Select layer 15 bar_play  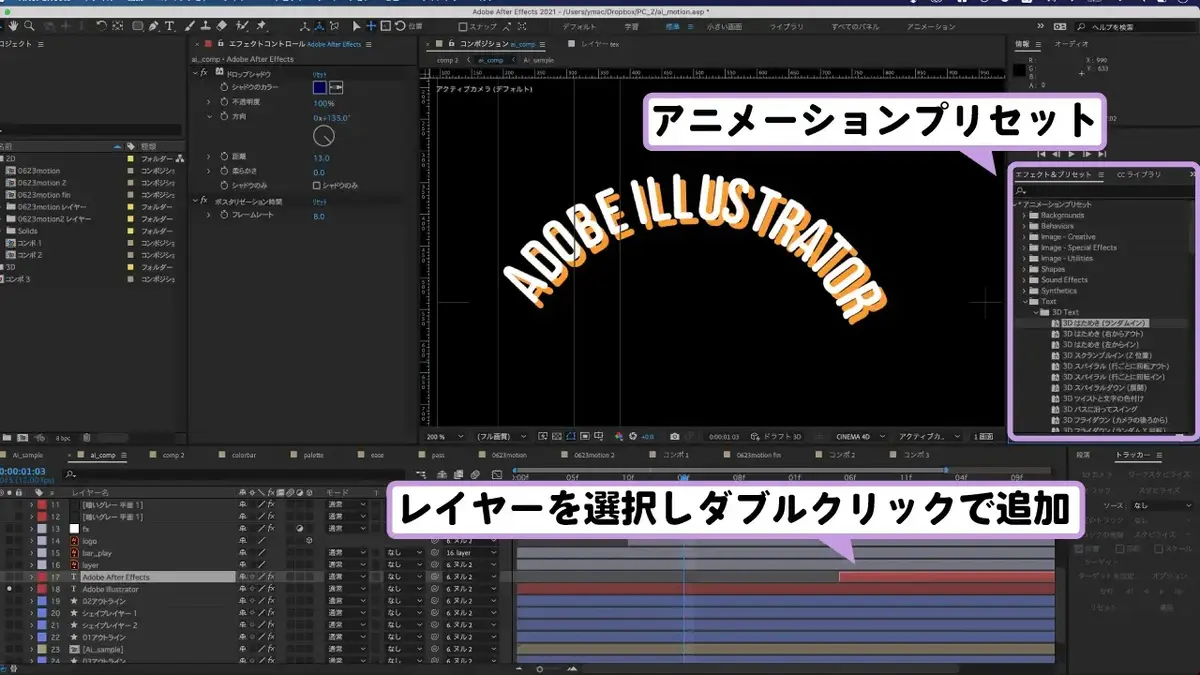pos(97,553)
